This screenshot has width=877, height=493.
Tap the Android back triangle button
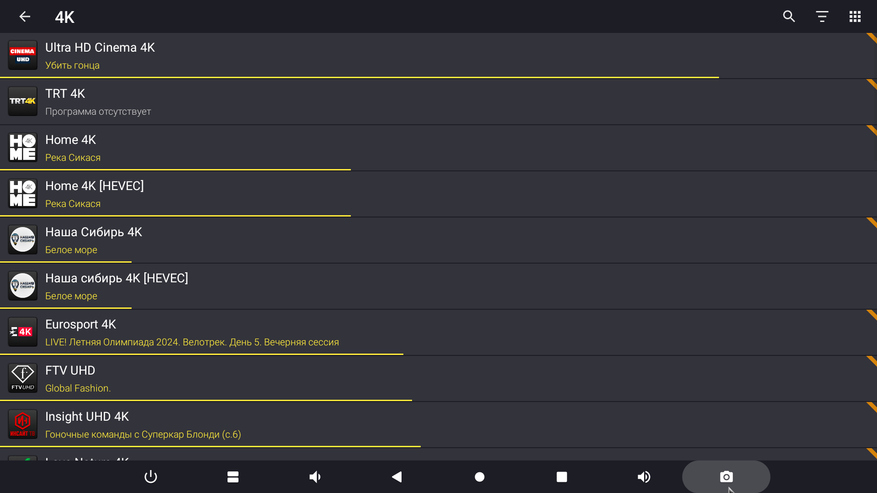click(397, 477)
